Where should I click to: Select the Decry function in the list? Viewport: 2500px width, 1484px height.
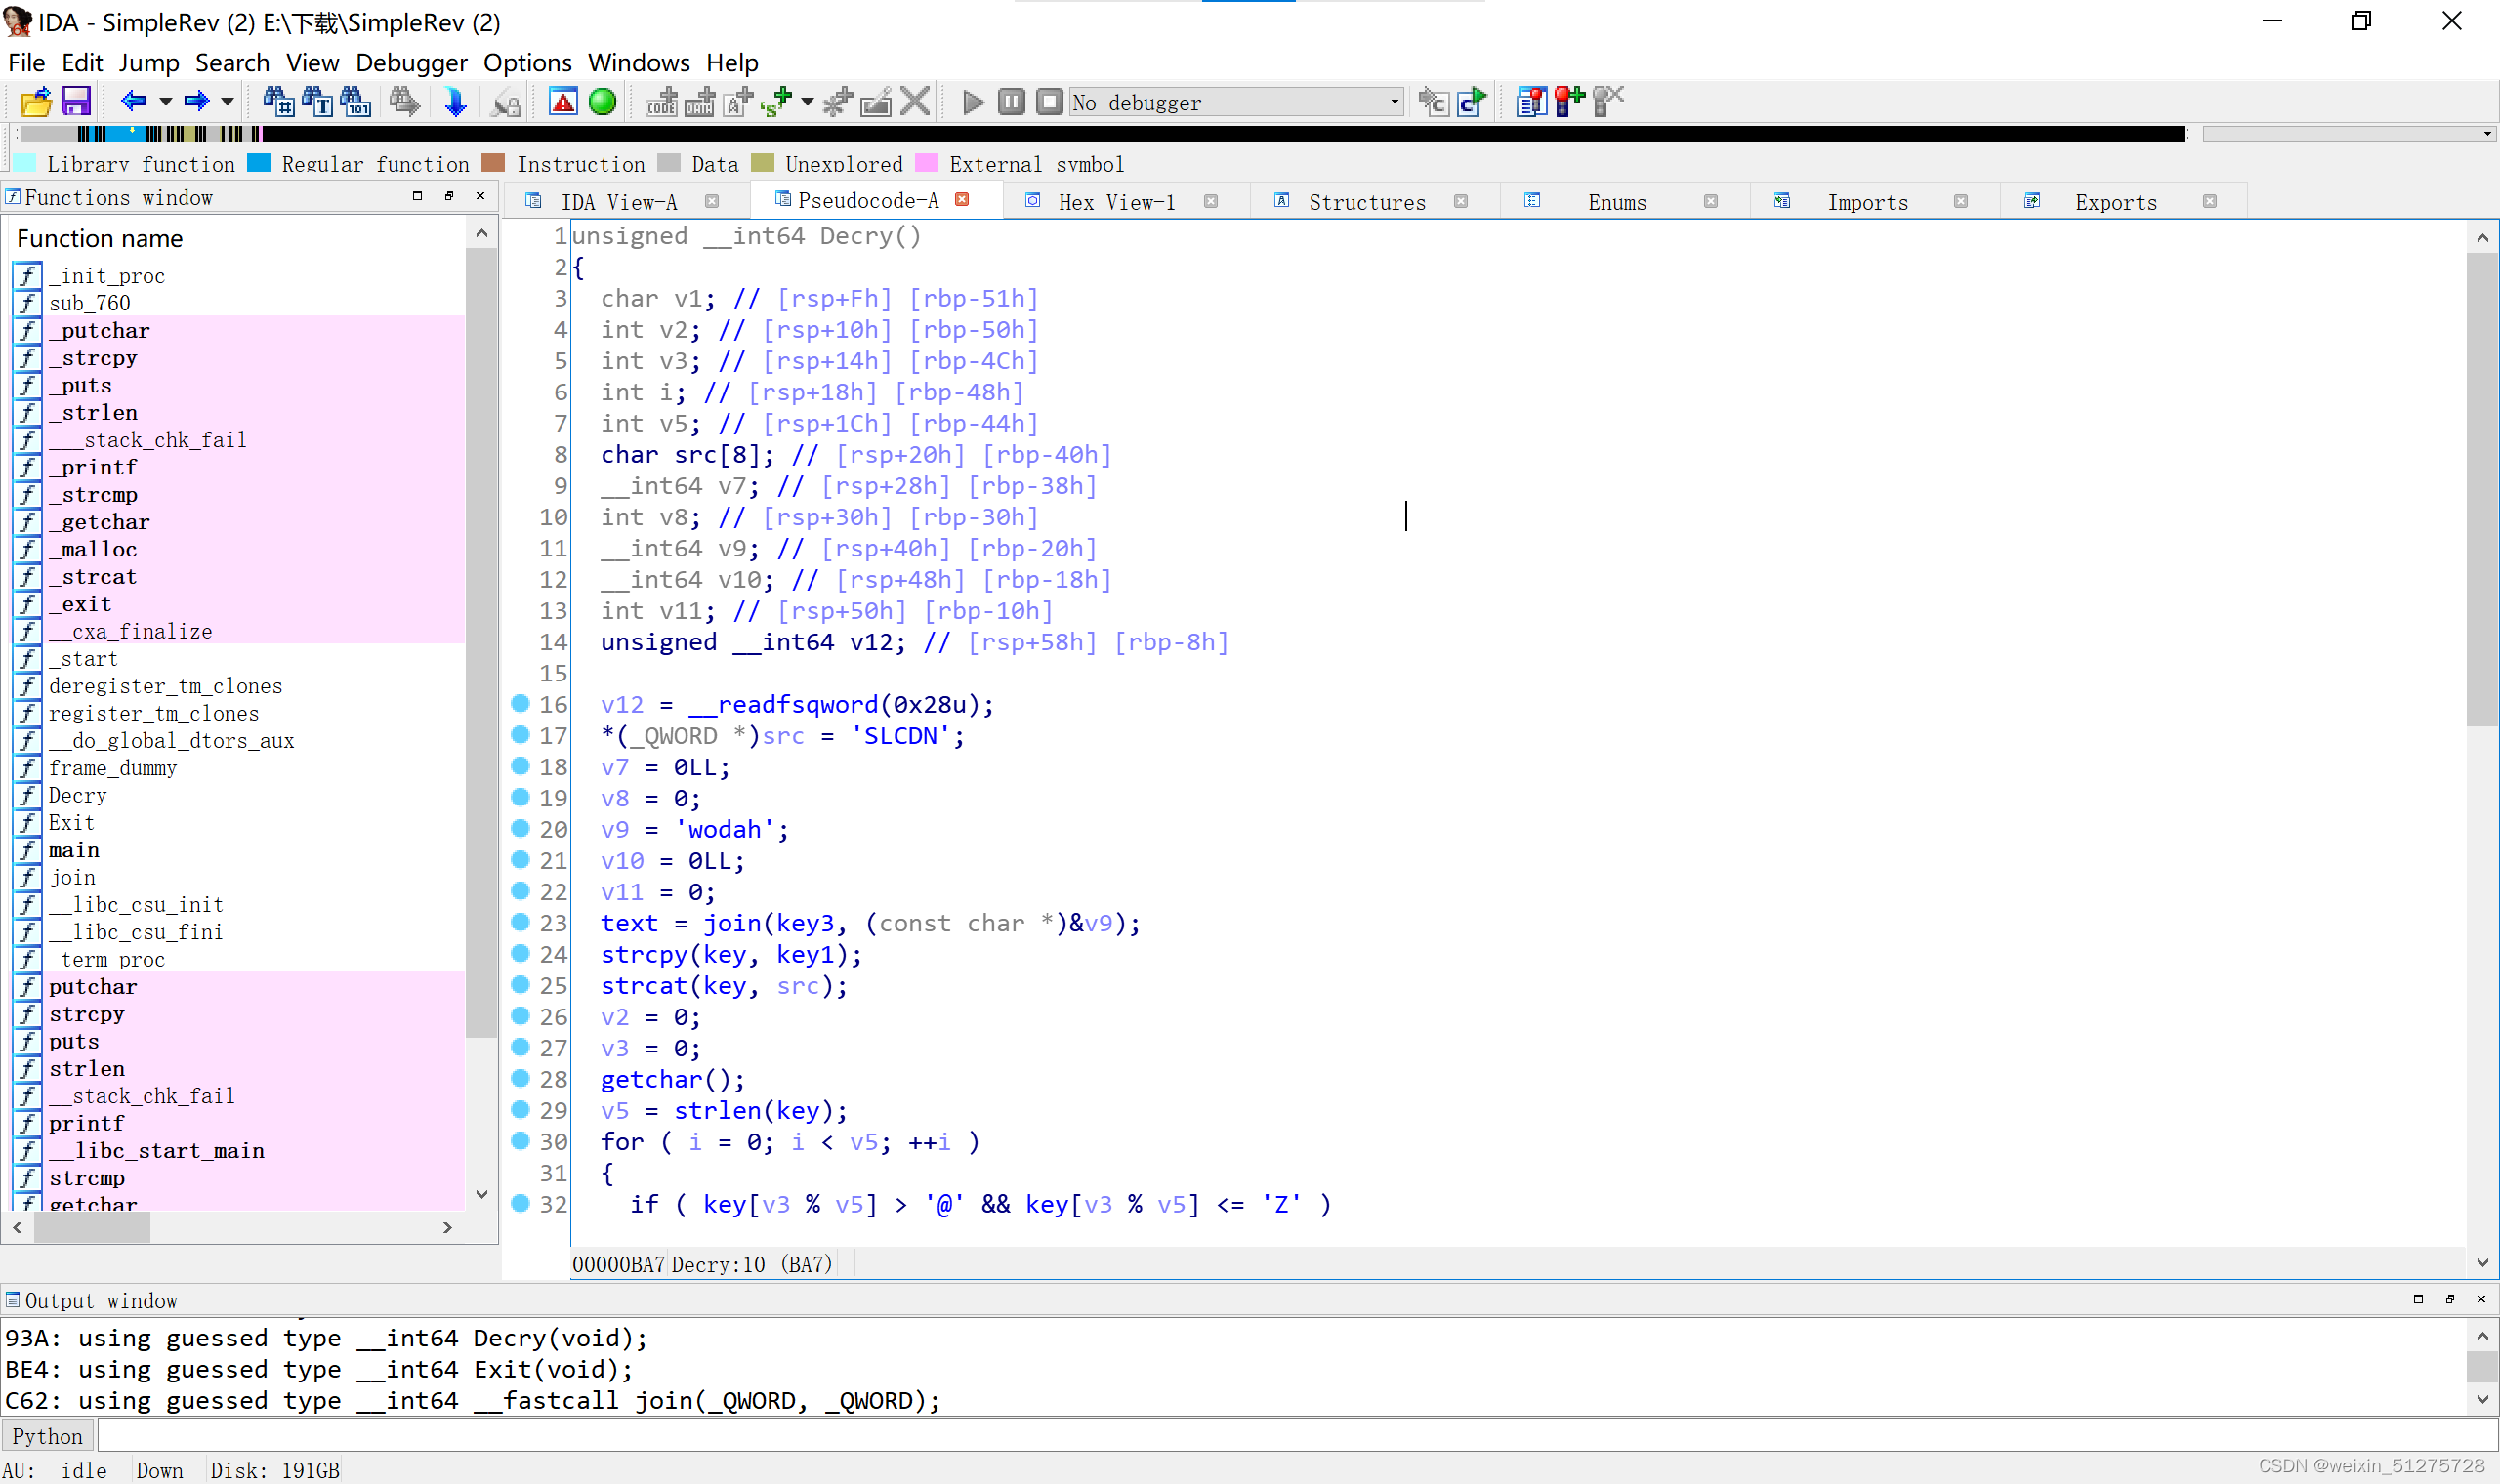[238, 795]
